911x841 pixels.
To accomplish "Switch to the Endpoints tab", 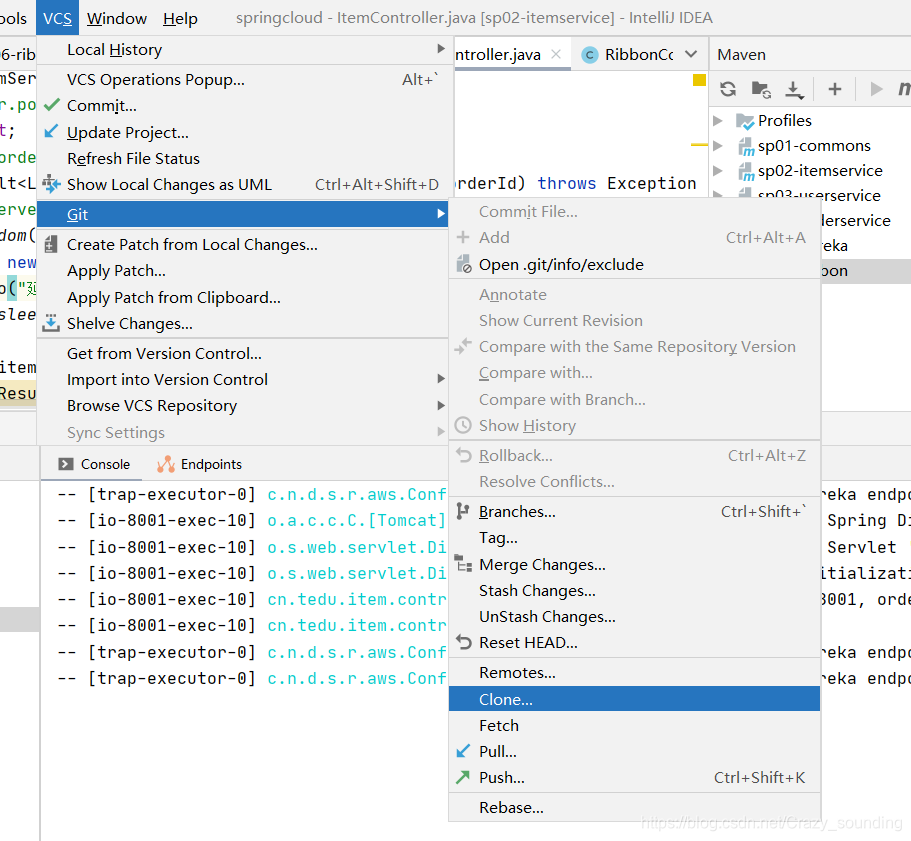I will (x=199, y=464).
